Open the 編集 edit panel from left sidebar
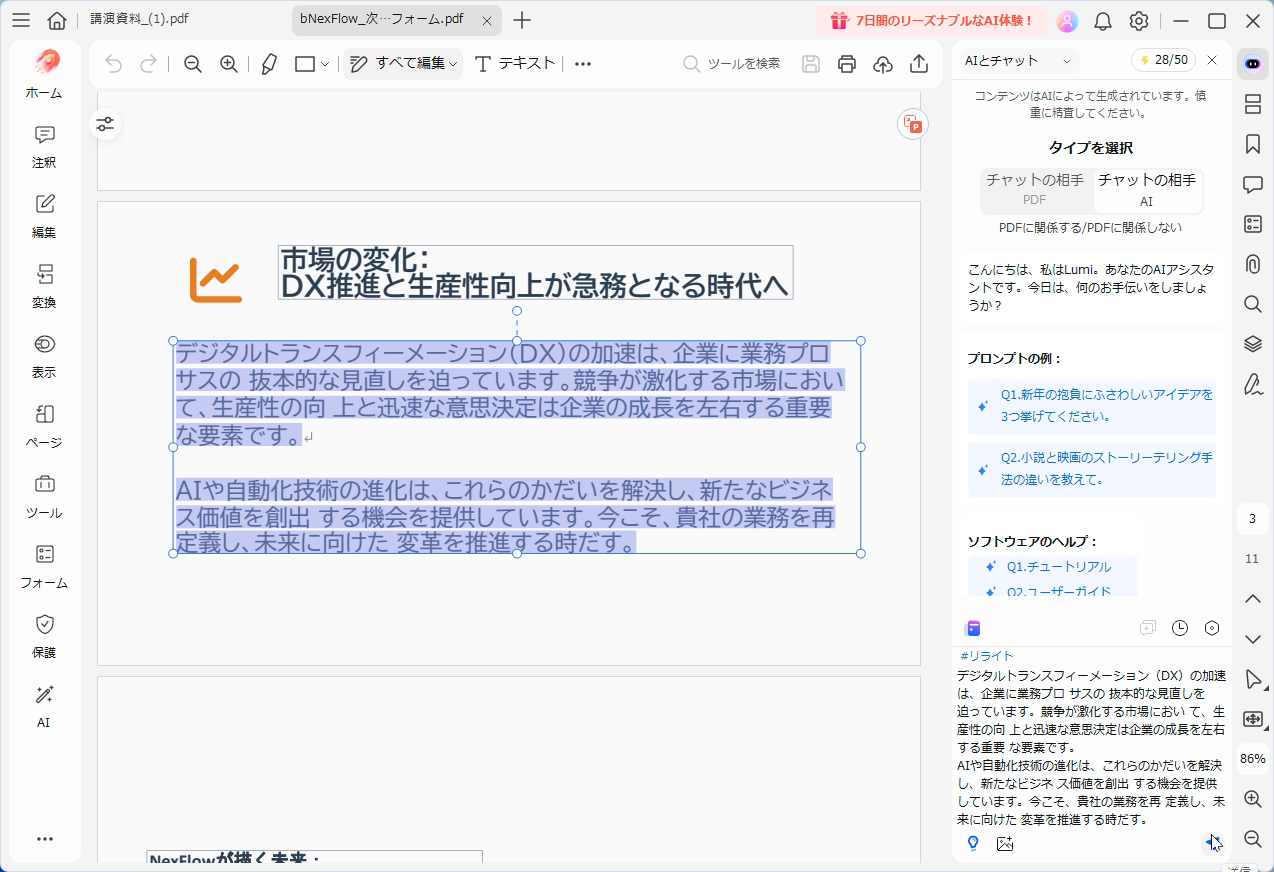 point(43,217)
